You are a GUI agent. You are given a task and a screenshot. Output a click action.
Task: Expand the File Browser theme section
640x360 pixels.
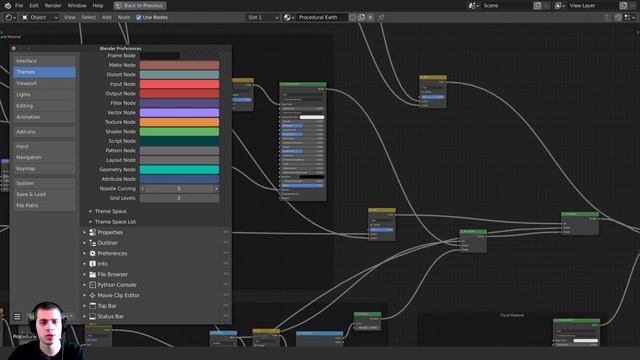coord(85,275)
